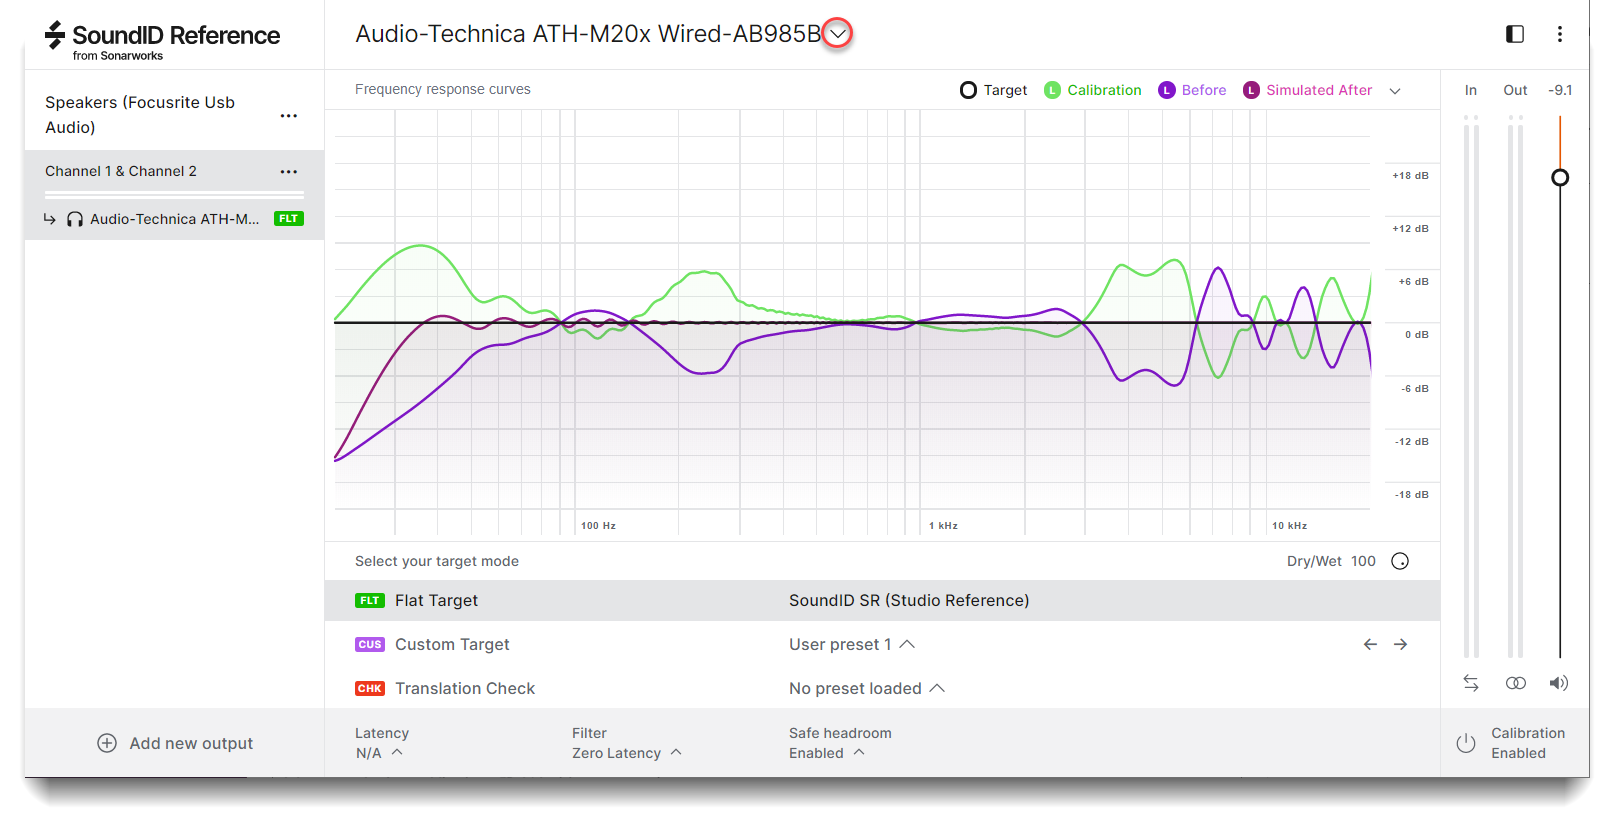Expand the No preset loaded dropdown
Screen dimensions: 1615x828
[x=867, y=689]
